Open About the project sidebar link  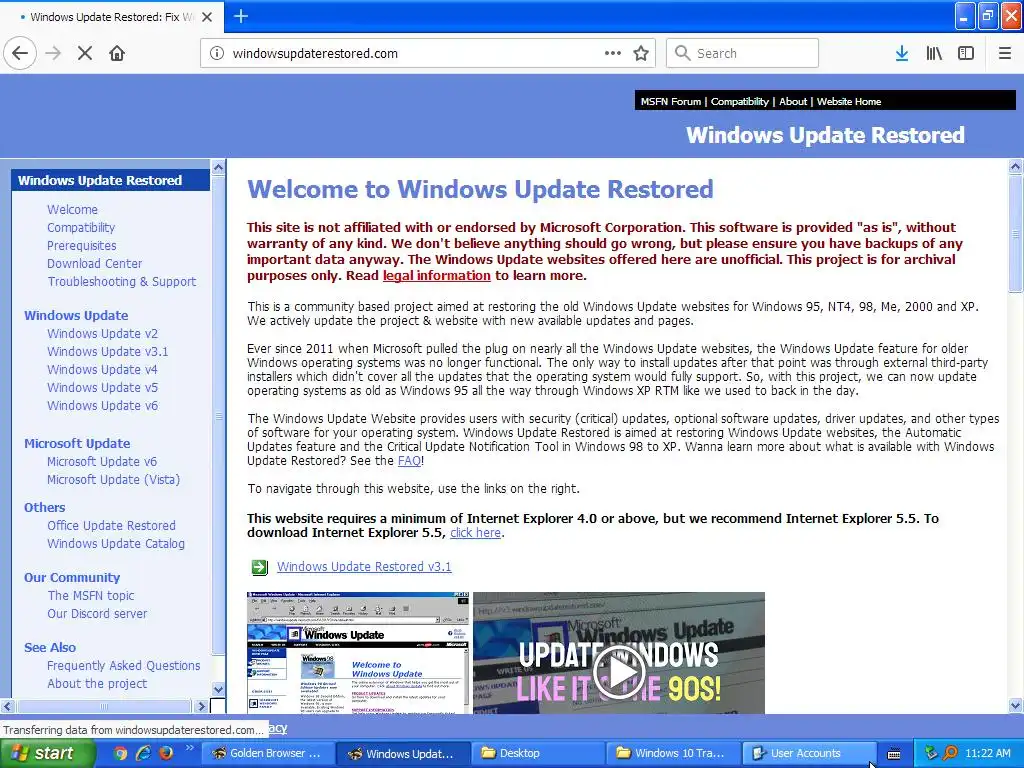click(x=97, y=684)
